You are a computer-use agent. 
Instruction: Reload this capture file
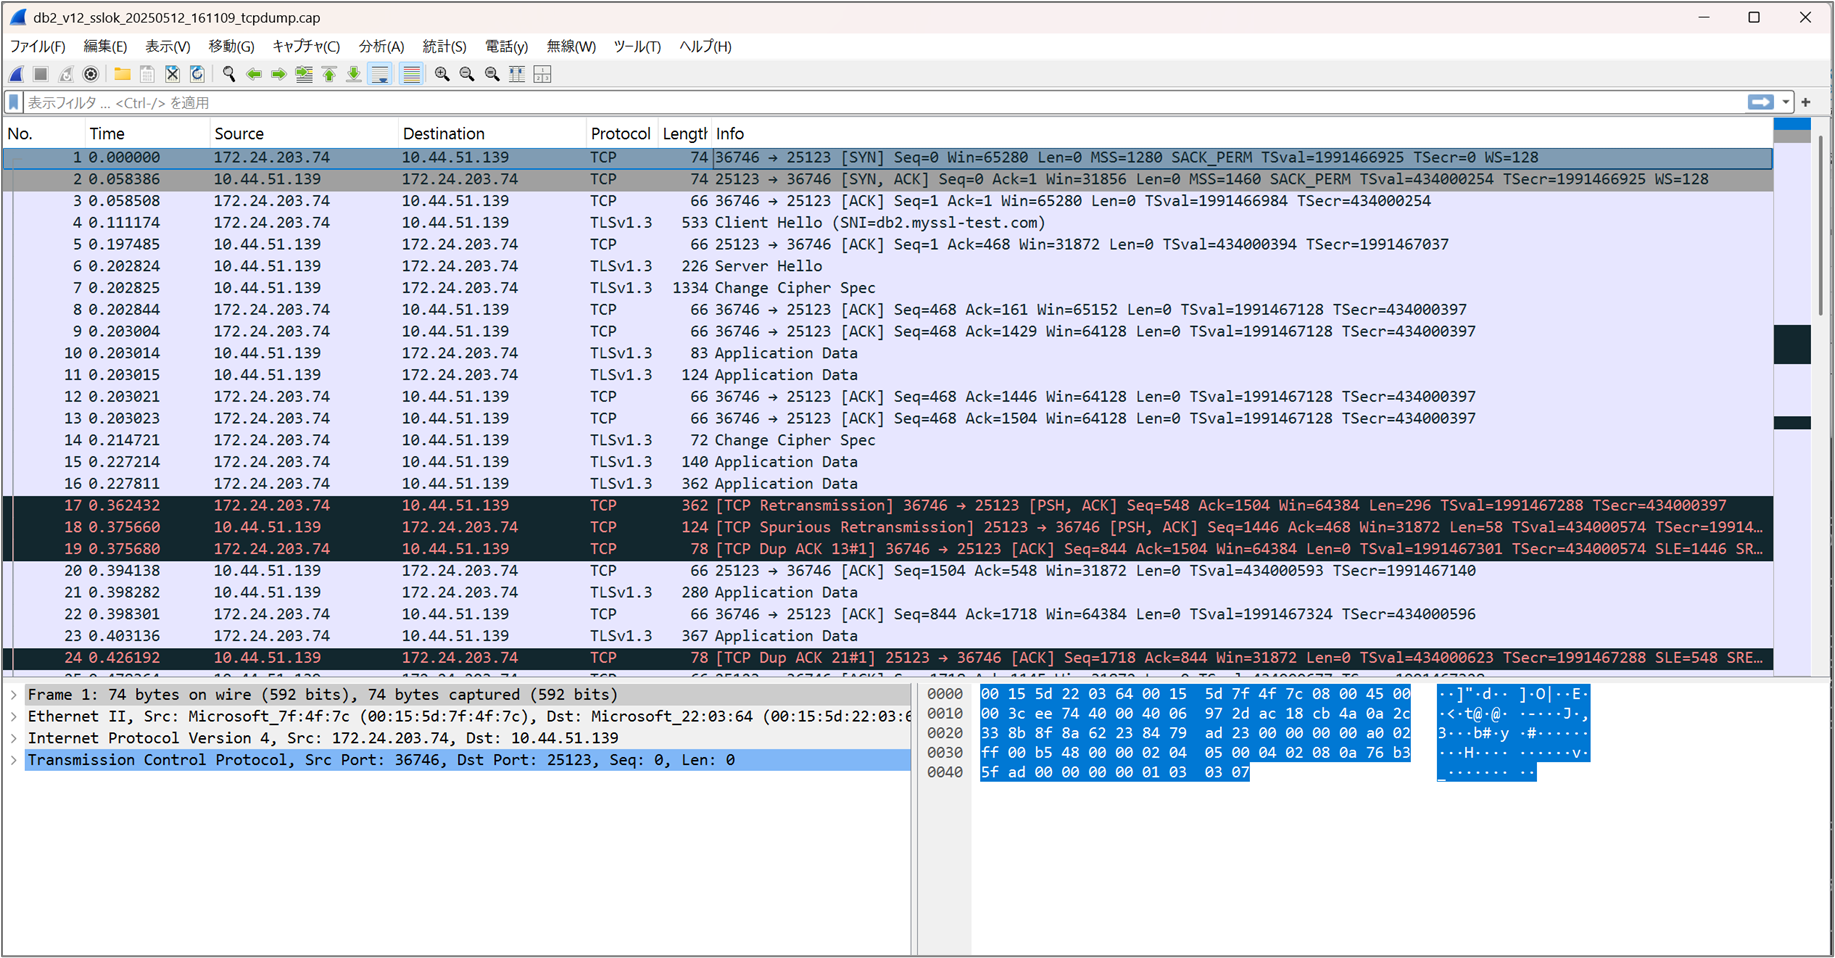[x=197, y=73]
